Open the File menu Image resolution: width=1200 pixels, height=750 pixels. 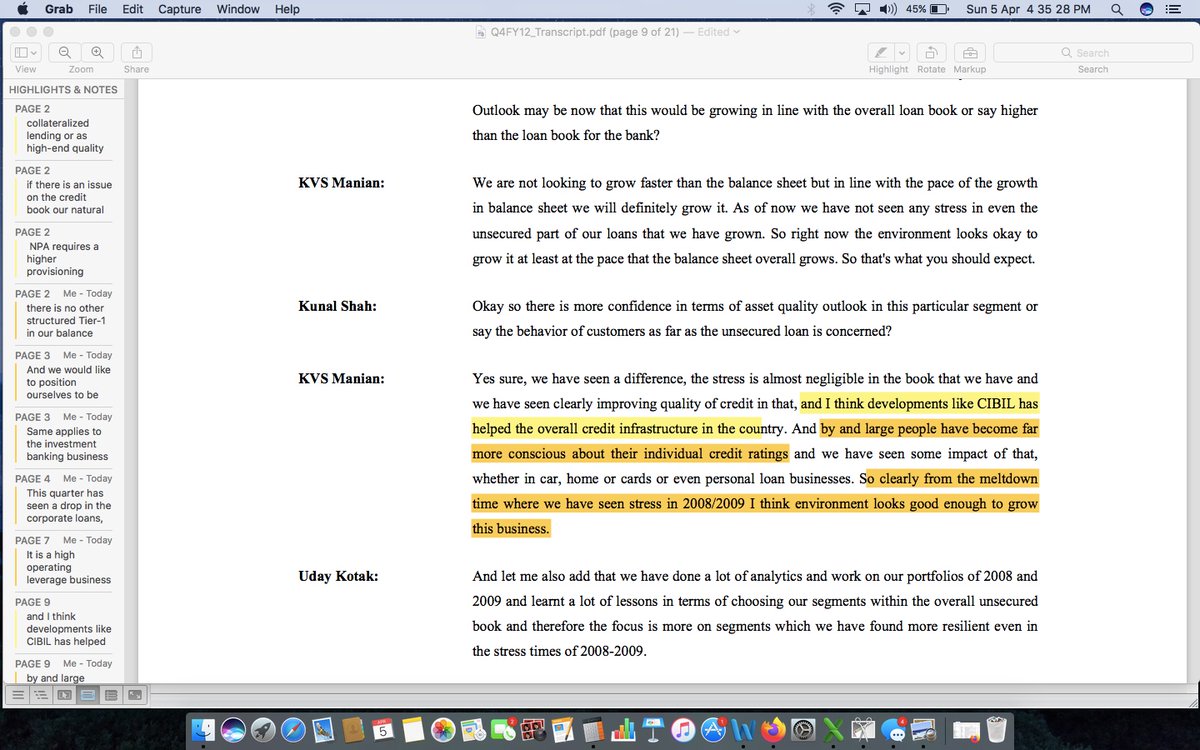[x=98, y=9]
